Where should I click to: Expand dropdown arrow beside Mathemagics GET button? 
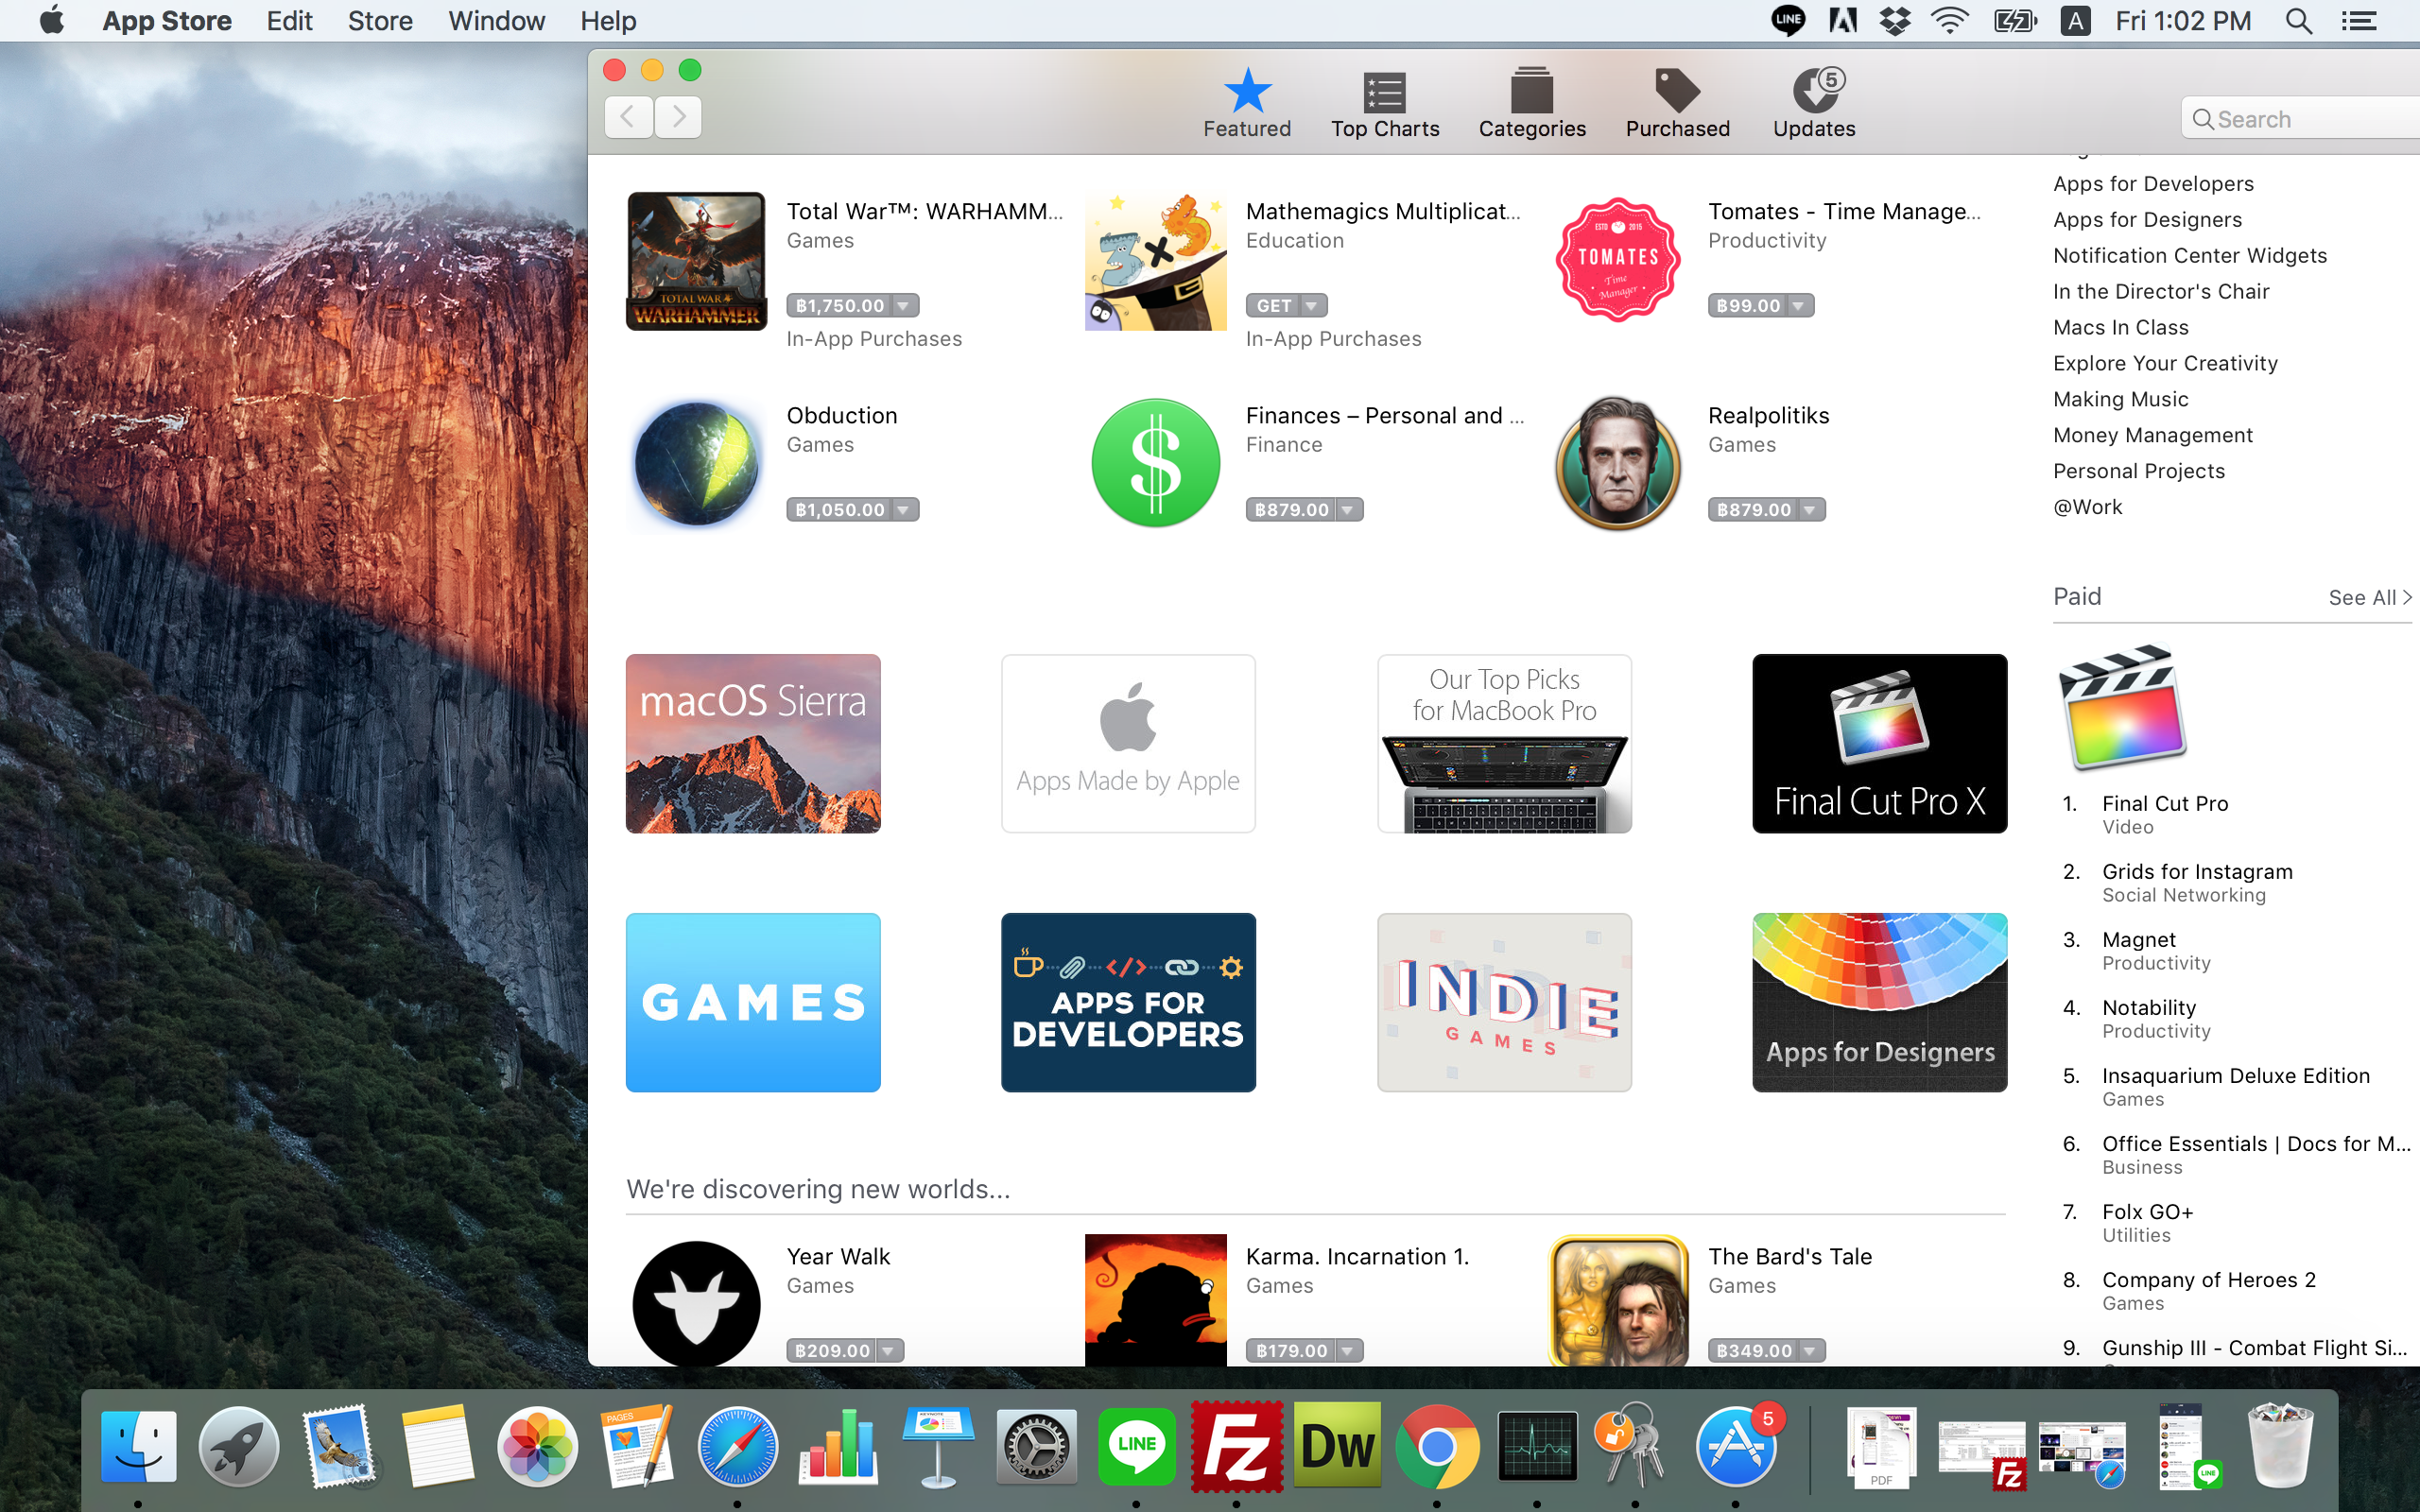pyautogui.click(x=1313, y=306)
